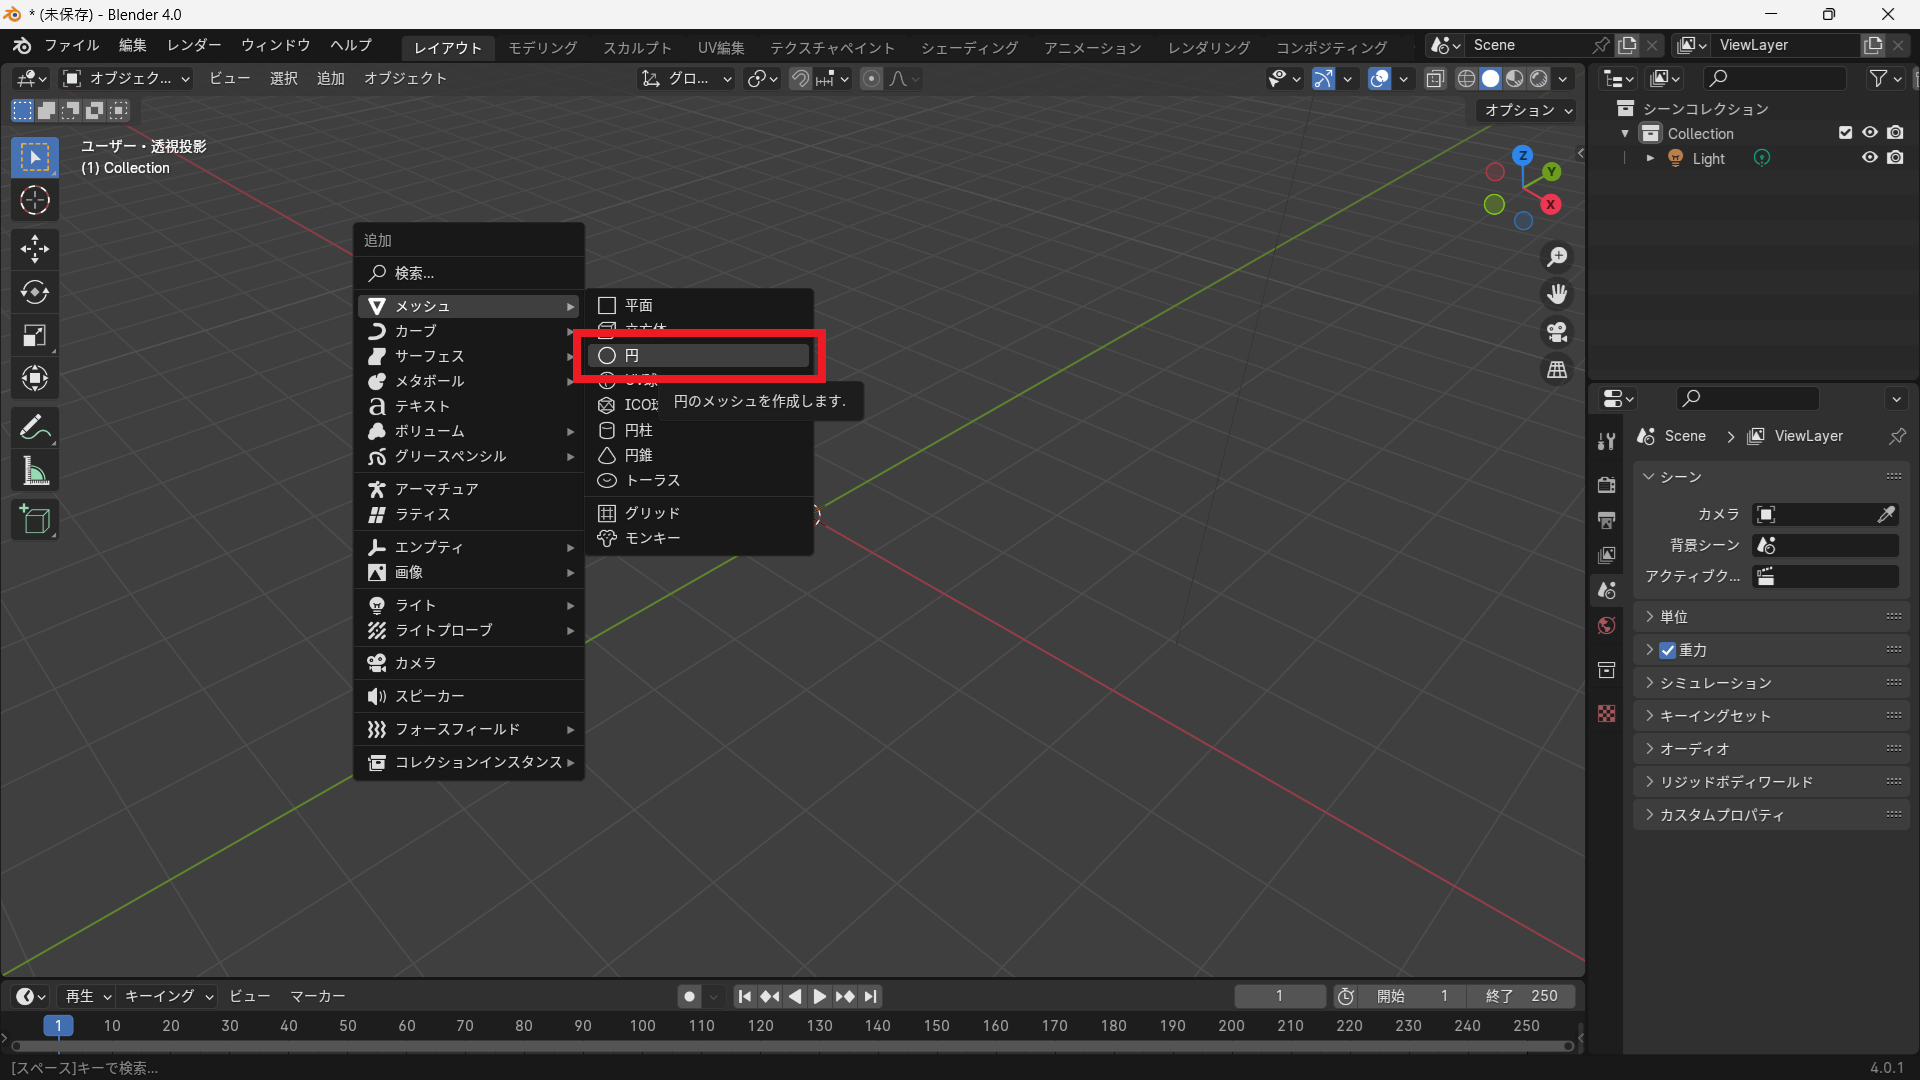Expand the Light item in outliner
Image resolution: width=1920 pixels, height=1080 pixels.
click(x=1650, y=158)
